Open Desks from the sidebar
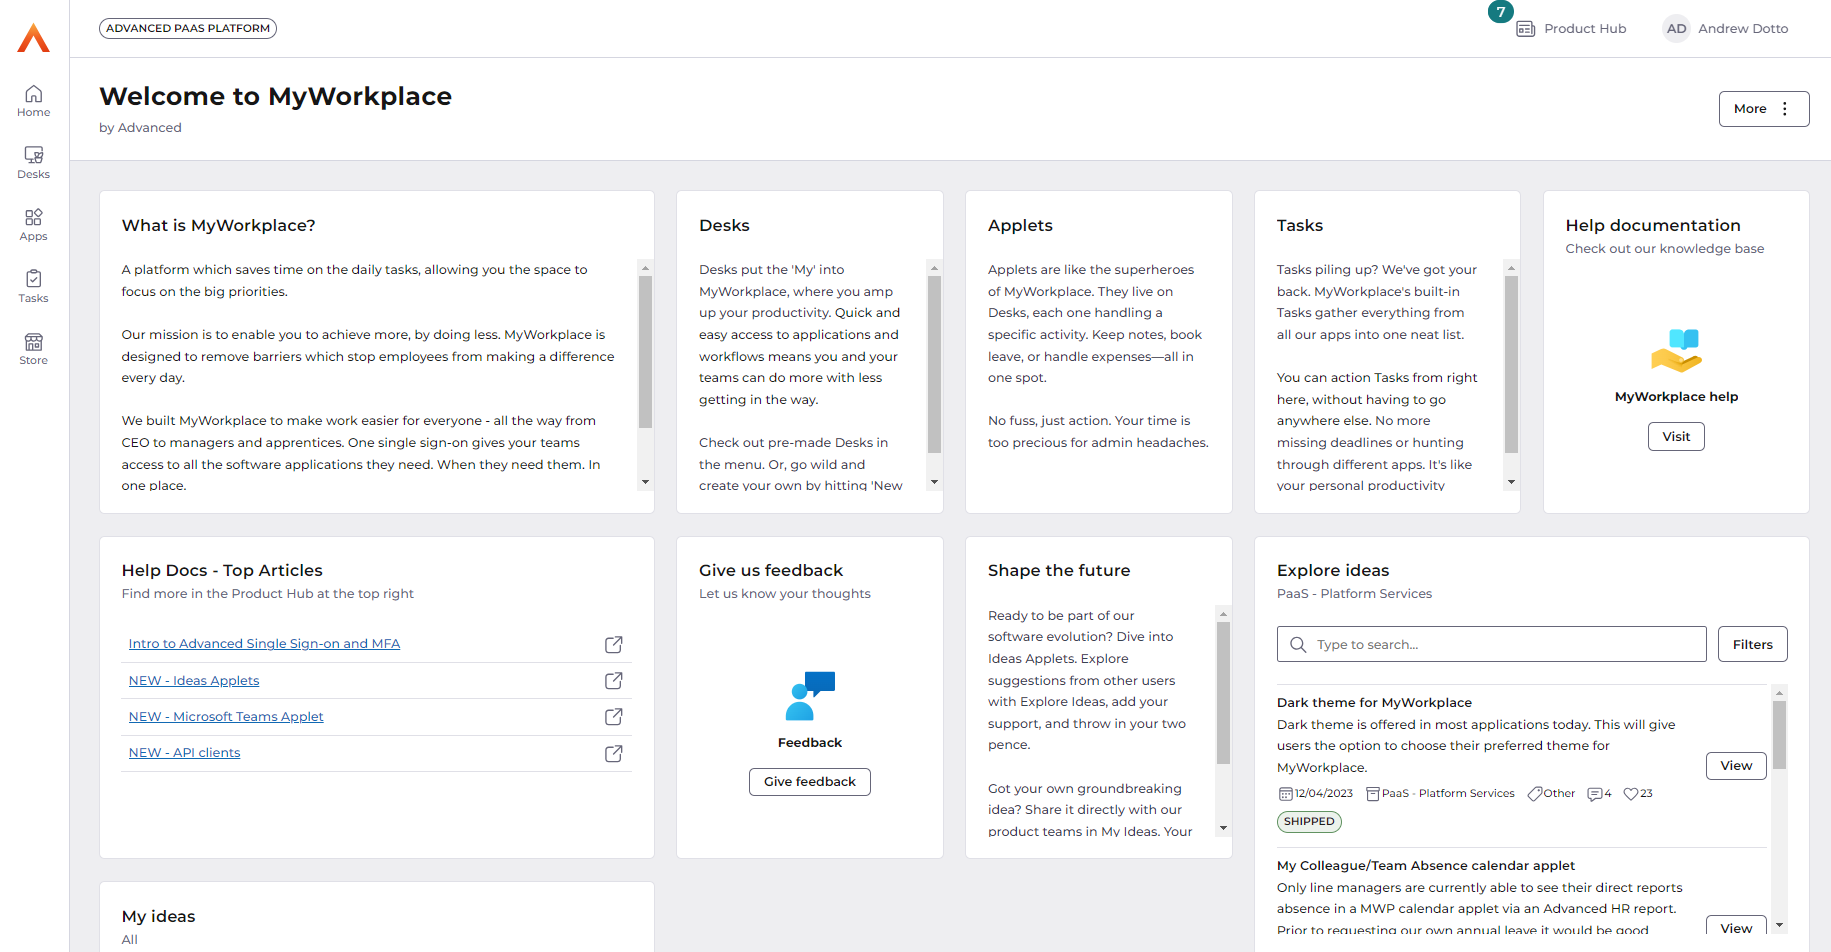Screen dimensions: 1831x952 point(33,163)
